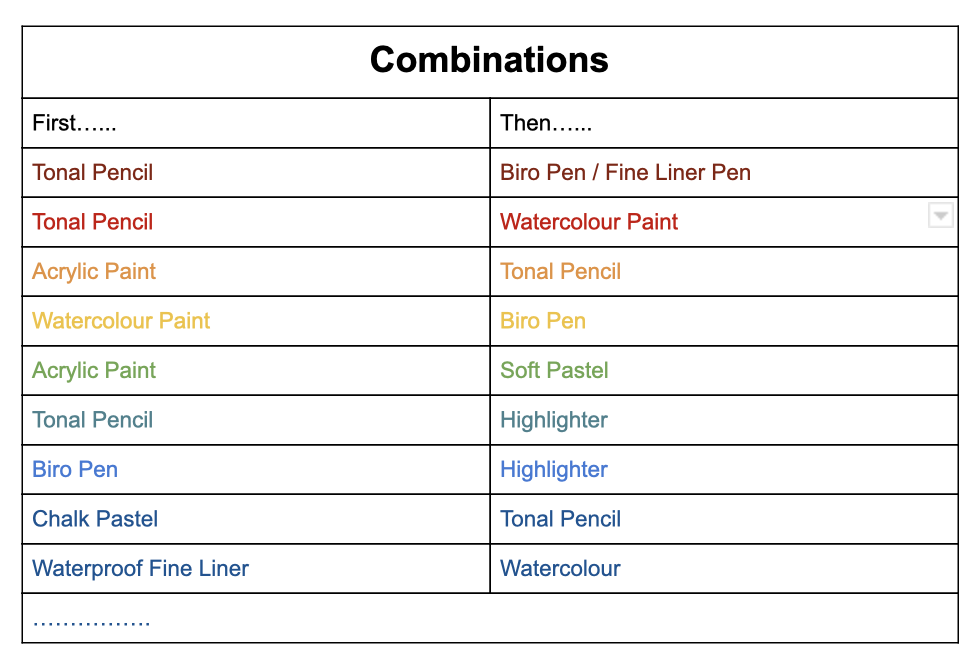Viewport: 972px width, 668px height.
Task: Click the yellow Biro Pen text
Action: [x=543, y=321]
